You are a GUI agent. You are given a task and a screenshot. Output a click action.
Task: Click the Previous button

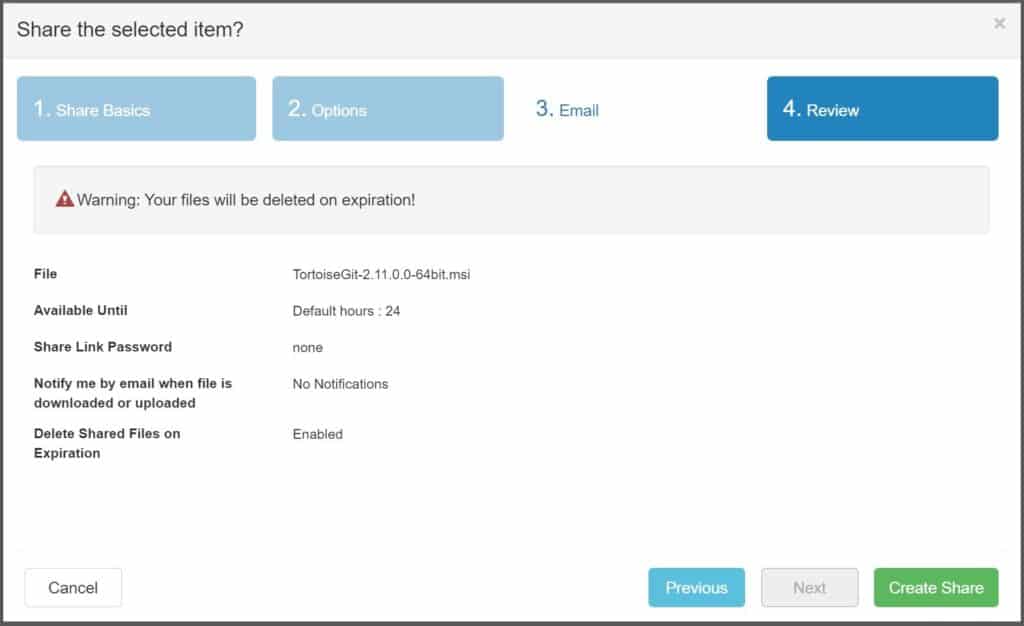696,588
